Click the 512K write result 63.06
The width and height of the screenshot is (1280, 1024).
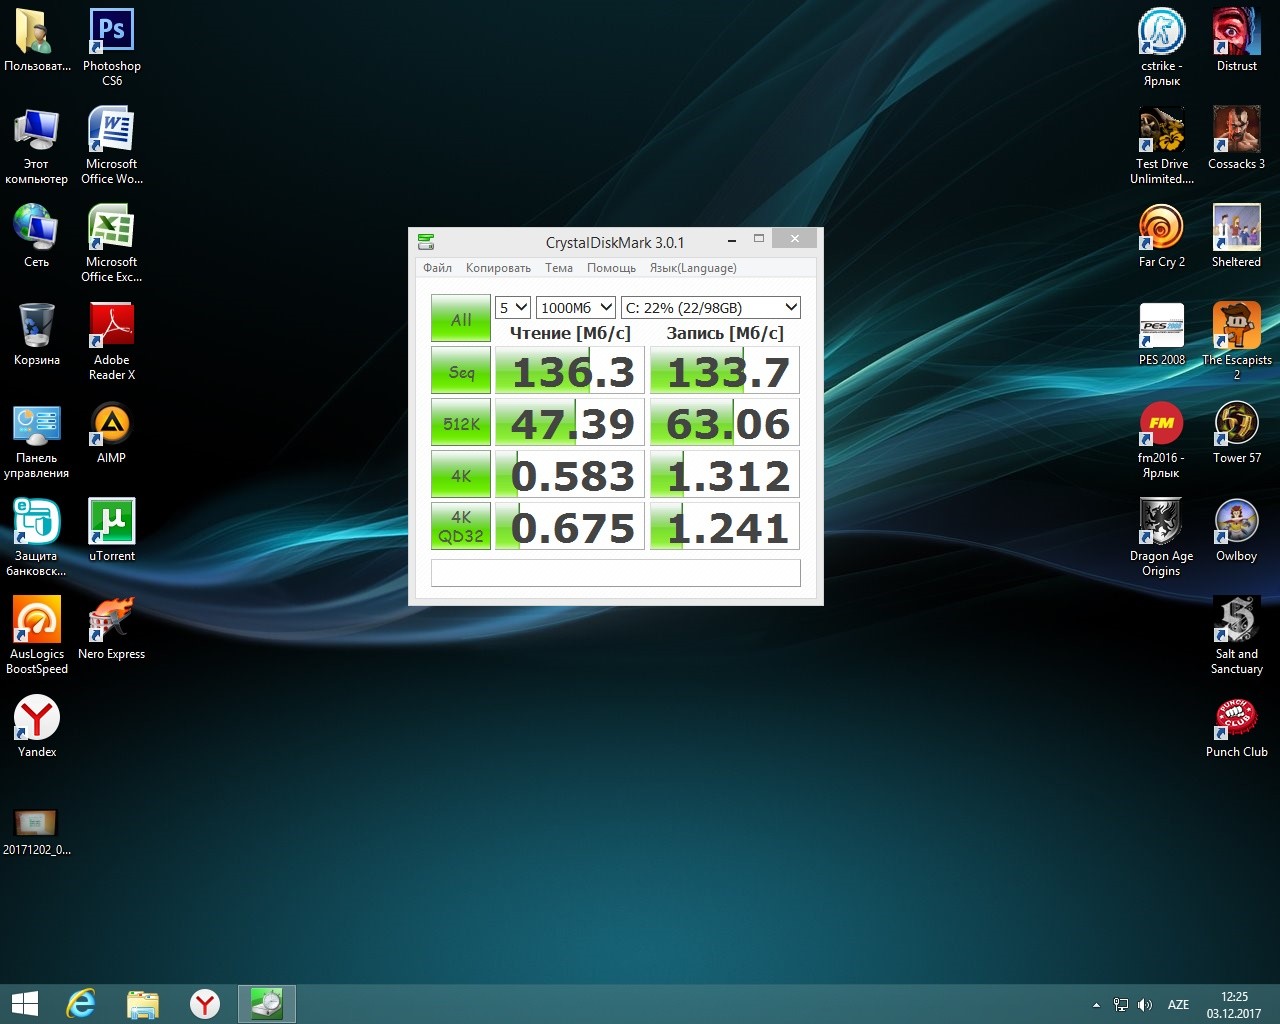coord(725,423)
